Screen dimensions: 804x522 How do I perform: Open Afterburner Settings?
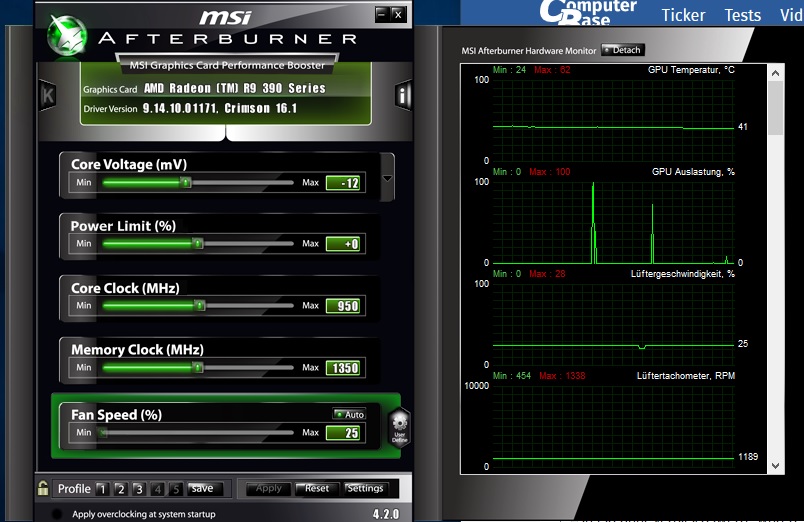[x=366, y=489]
